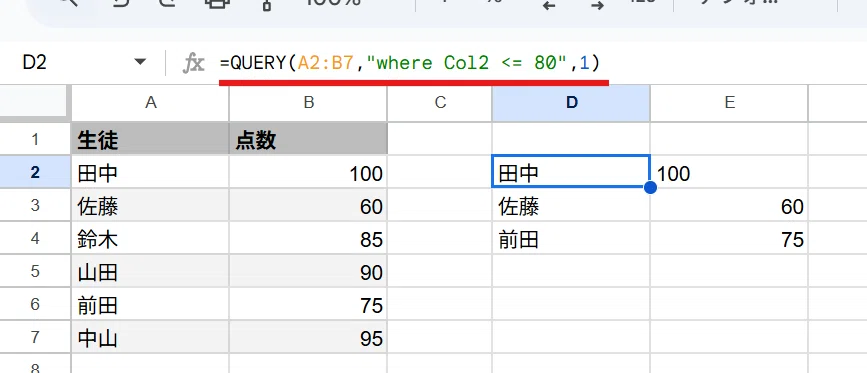Click the blue fill handle on cell D2
867x373 pixels.
pyautogui.click(x=650, y=188)
